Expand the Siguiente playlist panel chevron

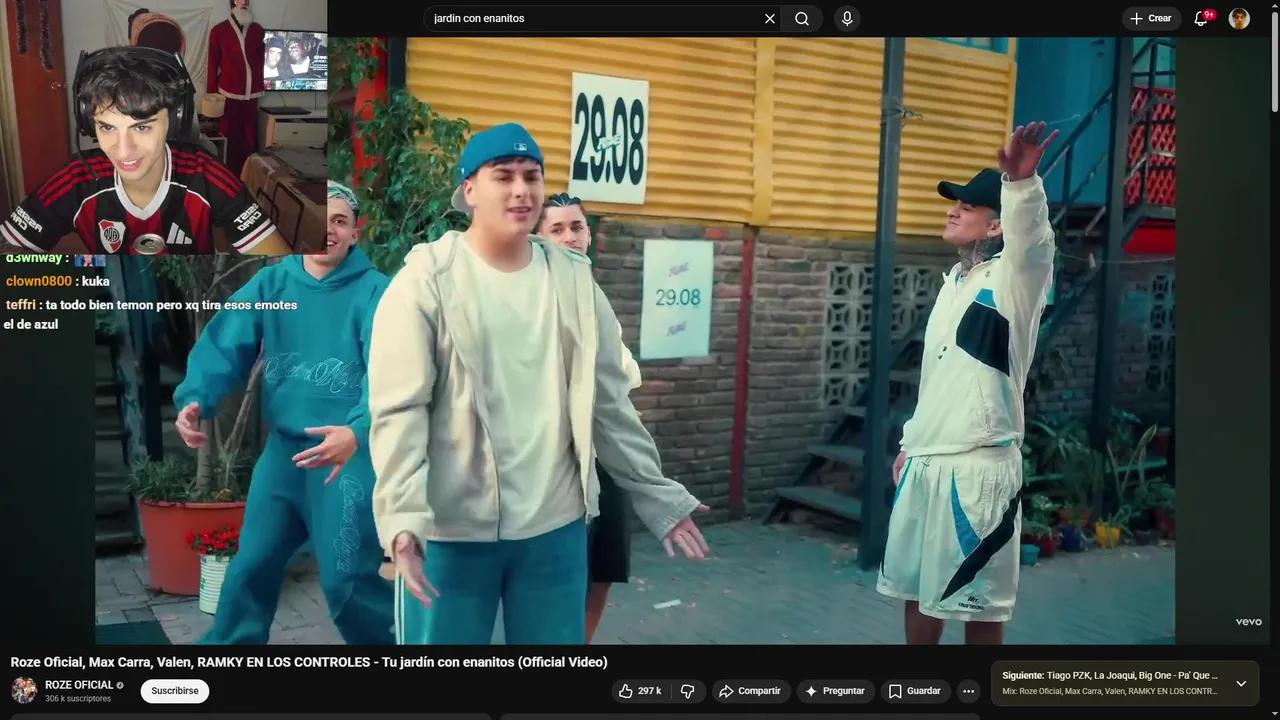(x=1241, y=684)
